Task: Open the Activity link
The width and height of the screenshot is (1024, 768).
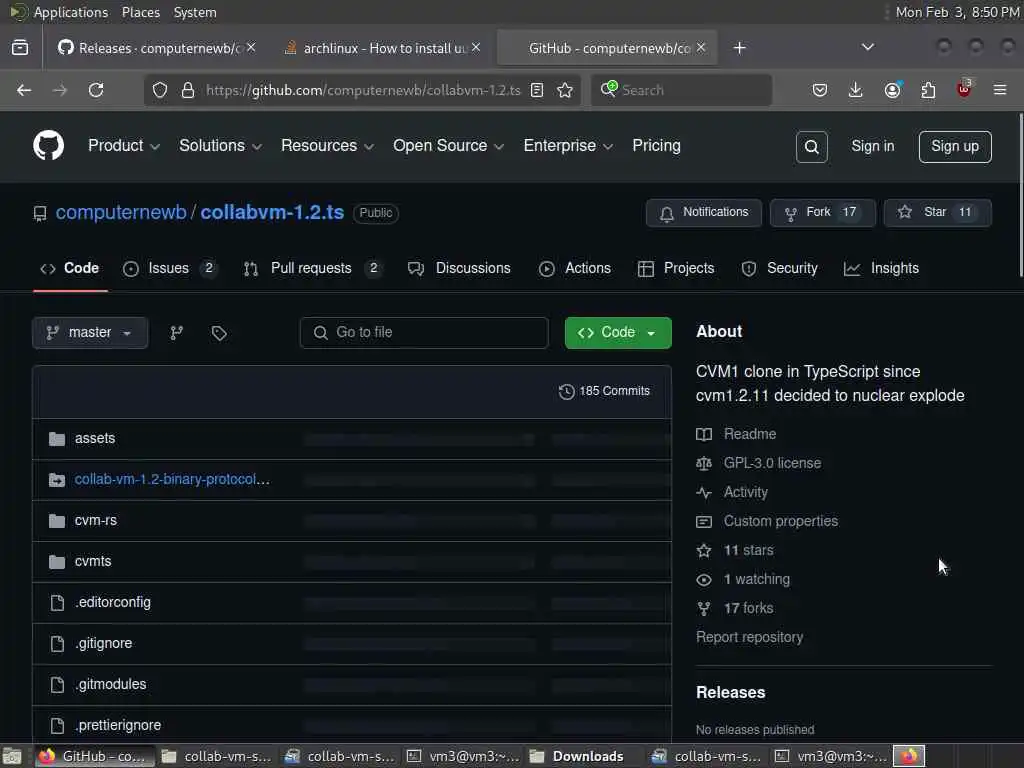Action: [745, 492]
